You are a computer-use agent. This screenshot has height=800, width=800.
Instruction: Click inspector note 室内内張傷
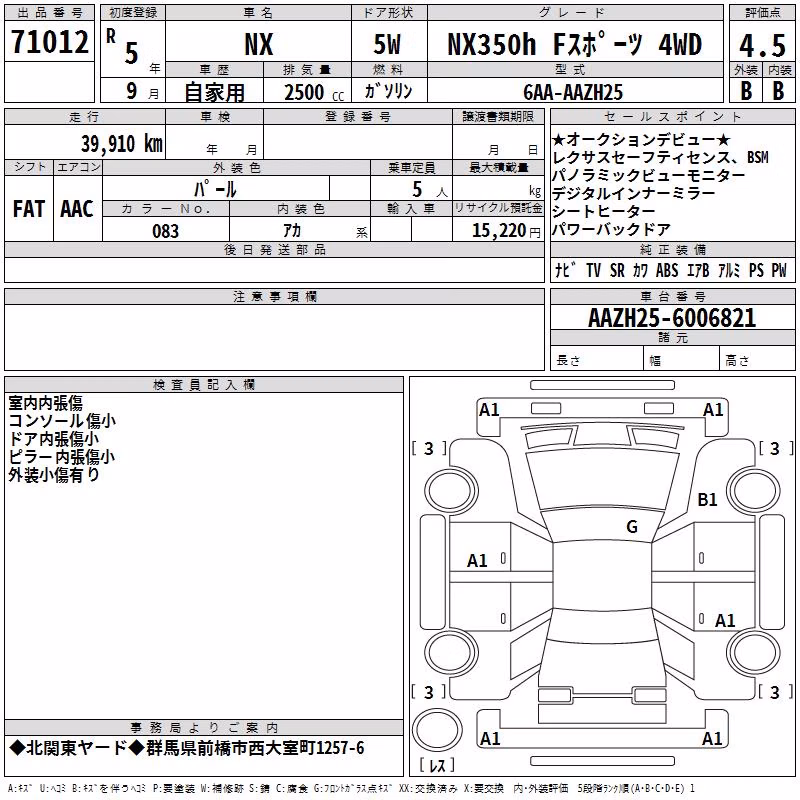coord(45,403)
